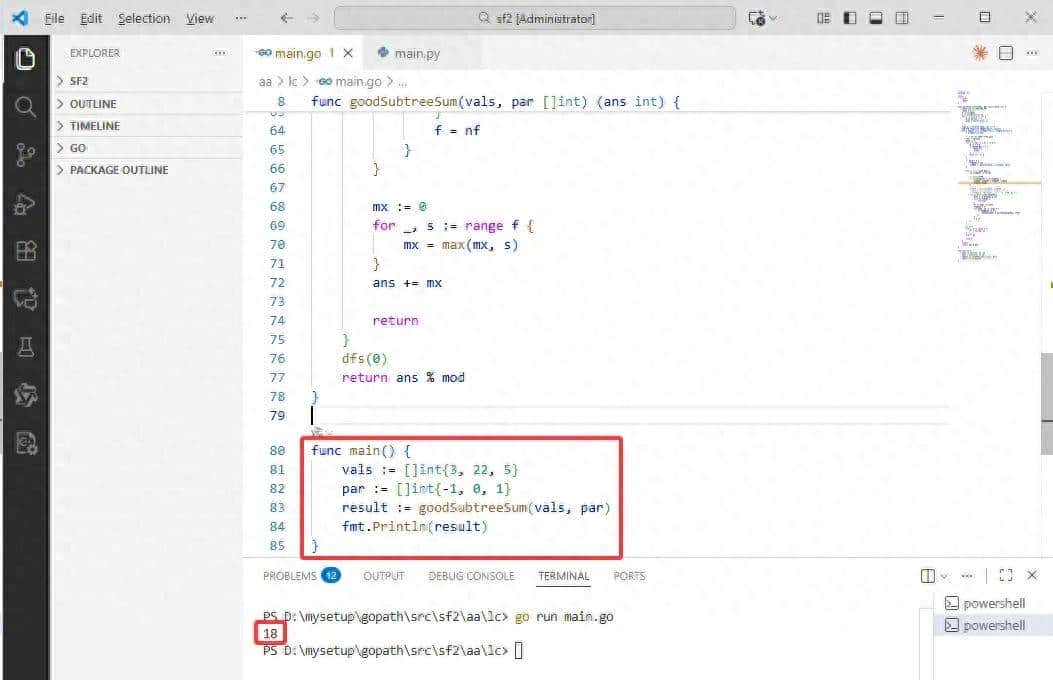Click the aa breadcrumb segment
Screen dimensions: 1053x680
pos(265,82)
